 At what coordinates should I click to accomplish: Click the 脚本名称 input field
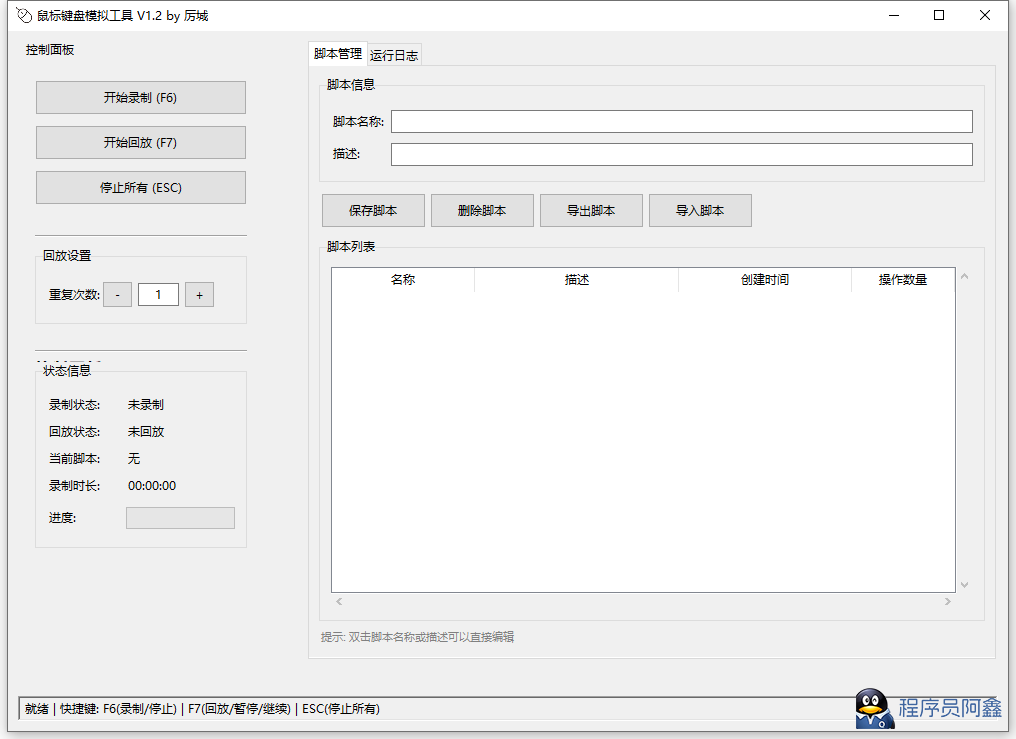coord(681,122)
